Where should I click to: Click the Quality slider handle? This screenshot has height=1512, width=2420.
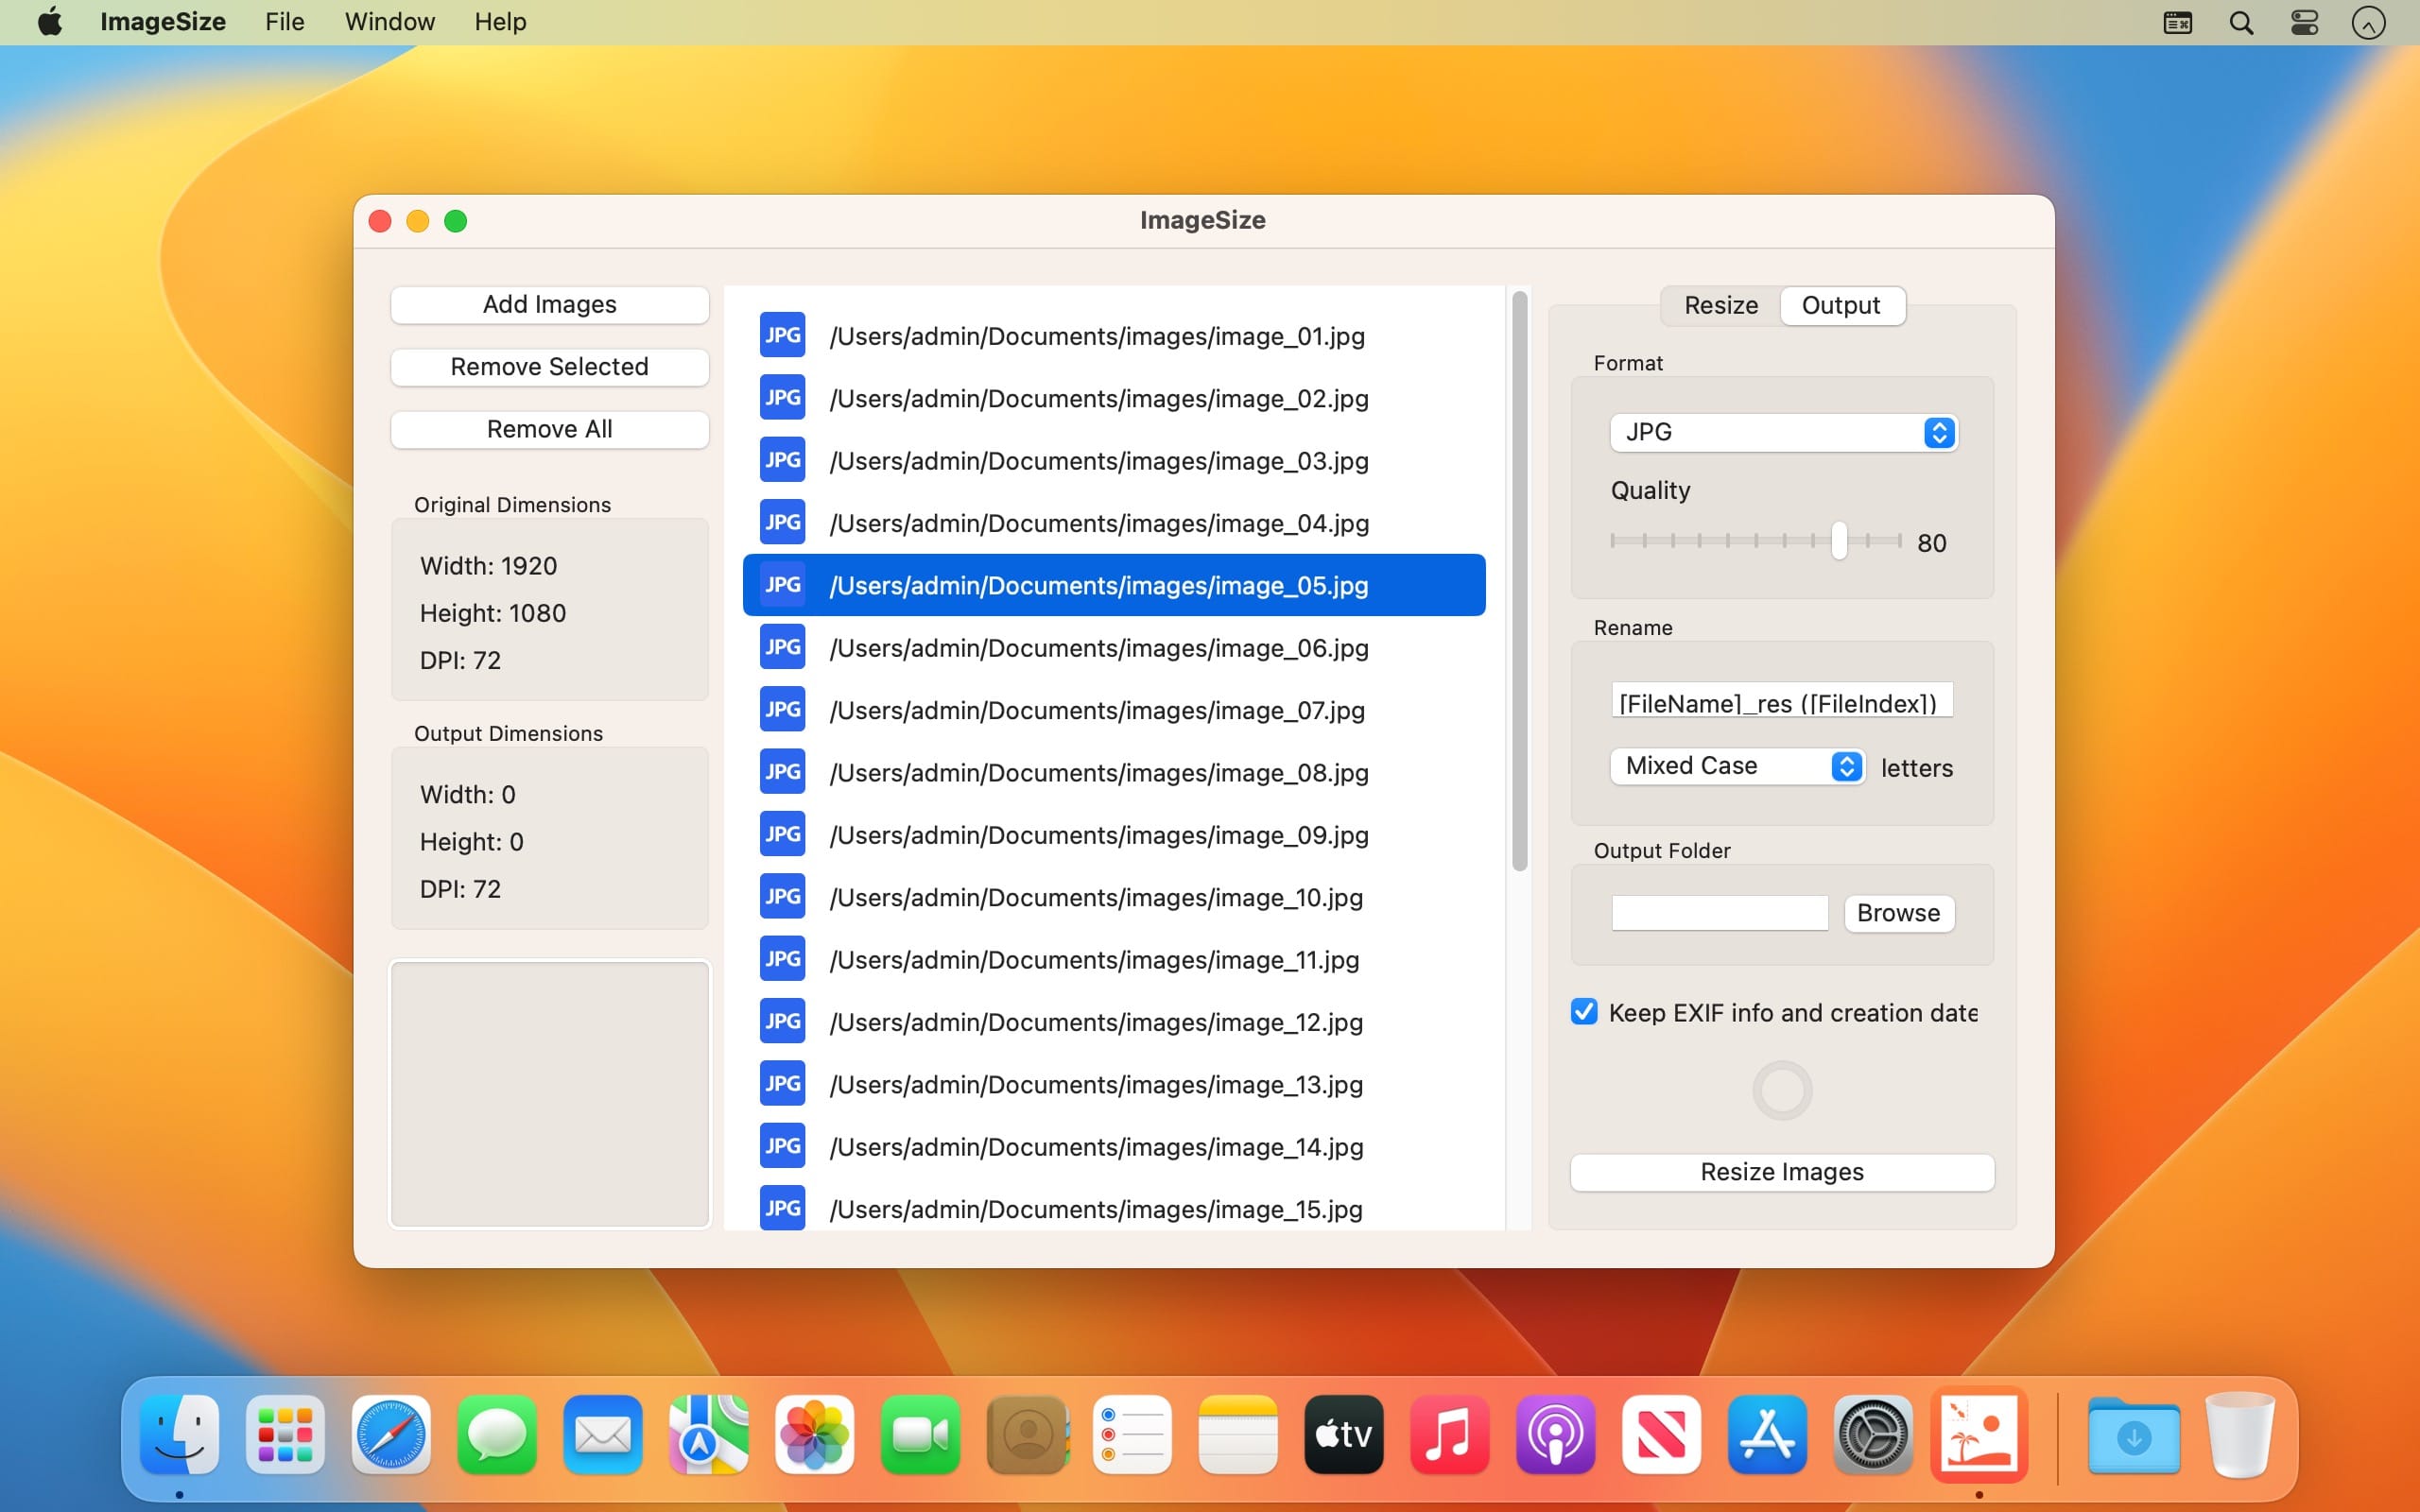click(1839, 541)
